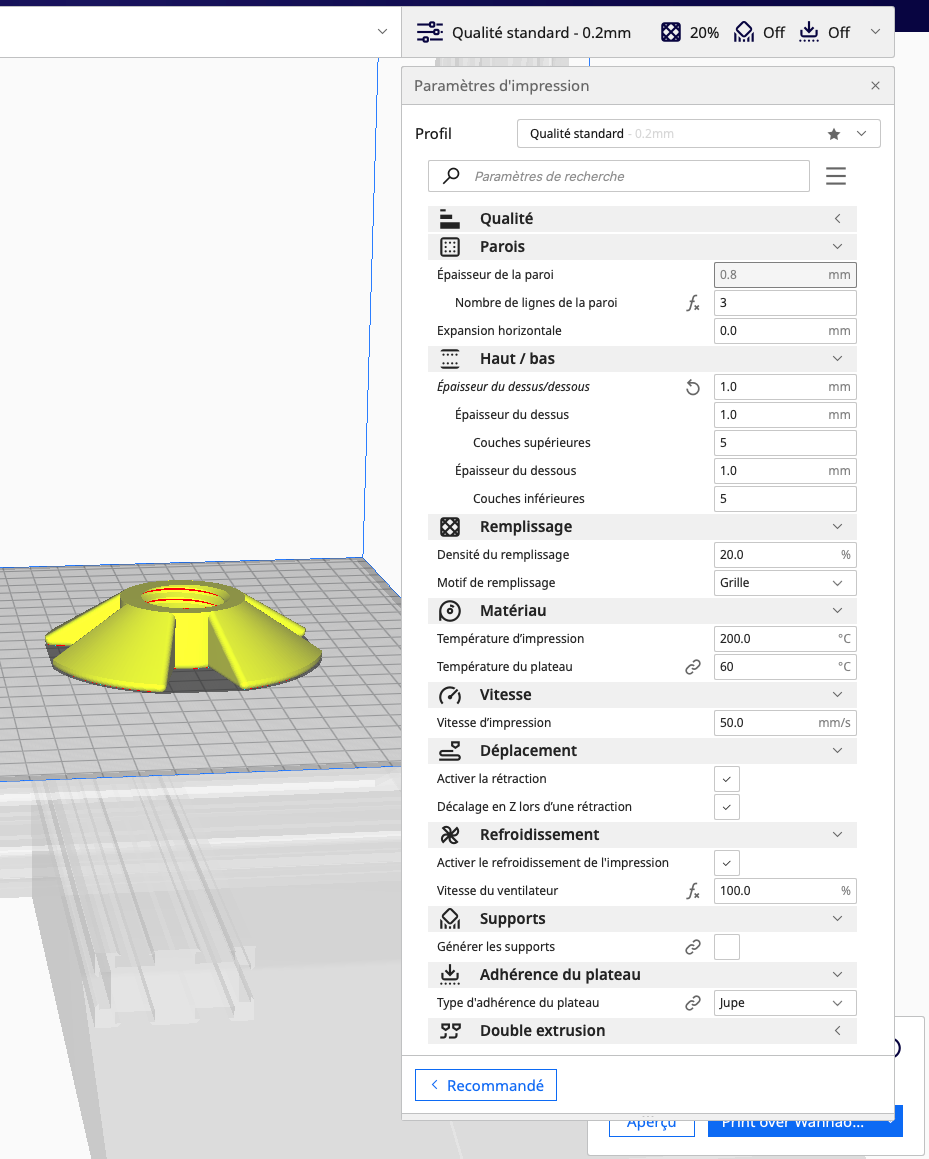Click the infill 20% icon in header
Image resolution: width=929 pixels, height=1159 pixels.
coord(670,33)
